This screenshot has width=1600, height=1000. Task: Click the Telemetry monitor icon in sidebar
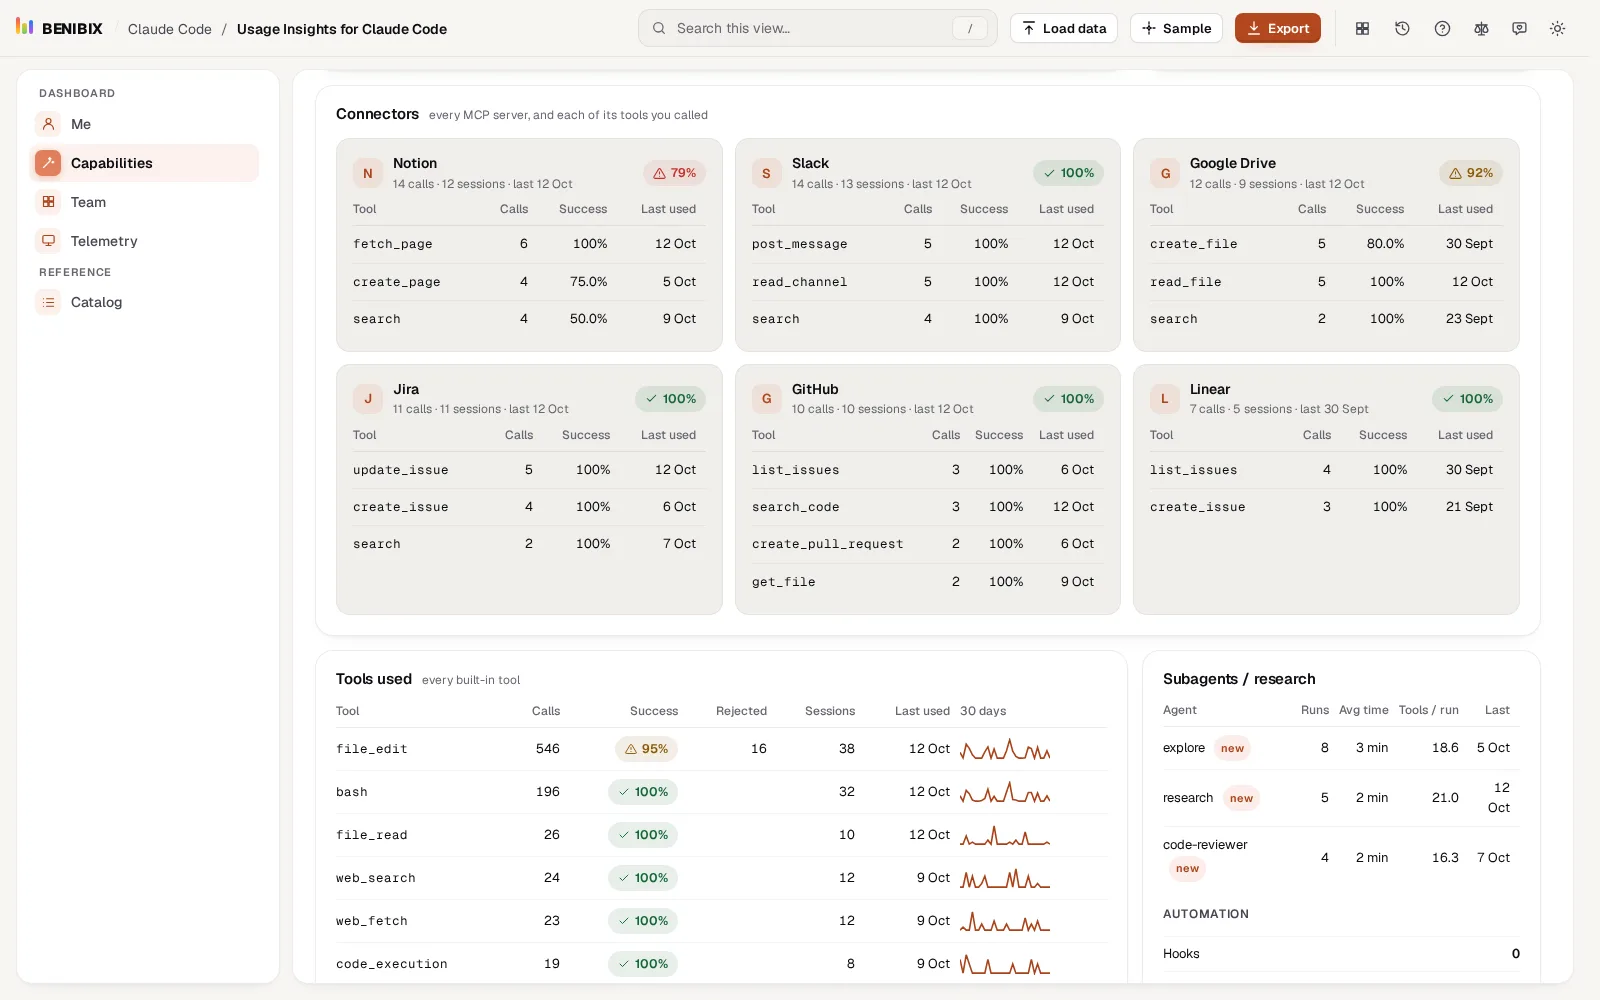pyautogui.click(x=48, y=241)
